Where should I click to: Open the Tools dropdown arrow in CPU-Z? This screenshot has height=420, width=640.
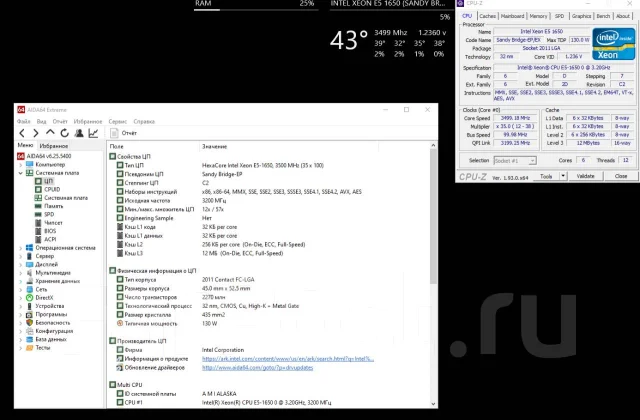click(x=563, y=176)
